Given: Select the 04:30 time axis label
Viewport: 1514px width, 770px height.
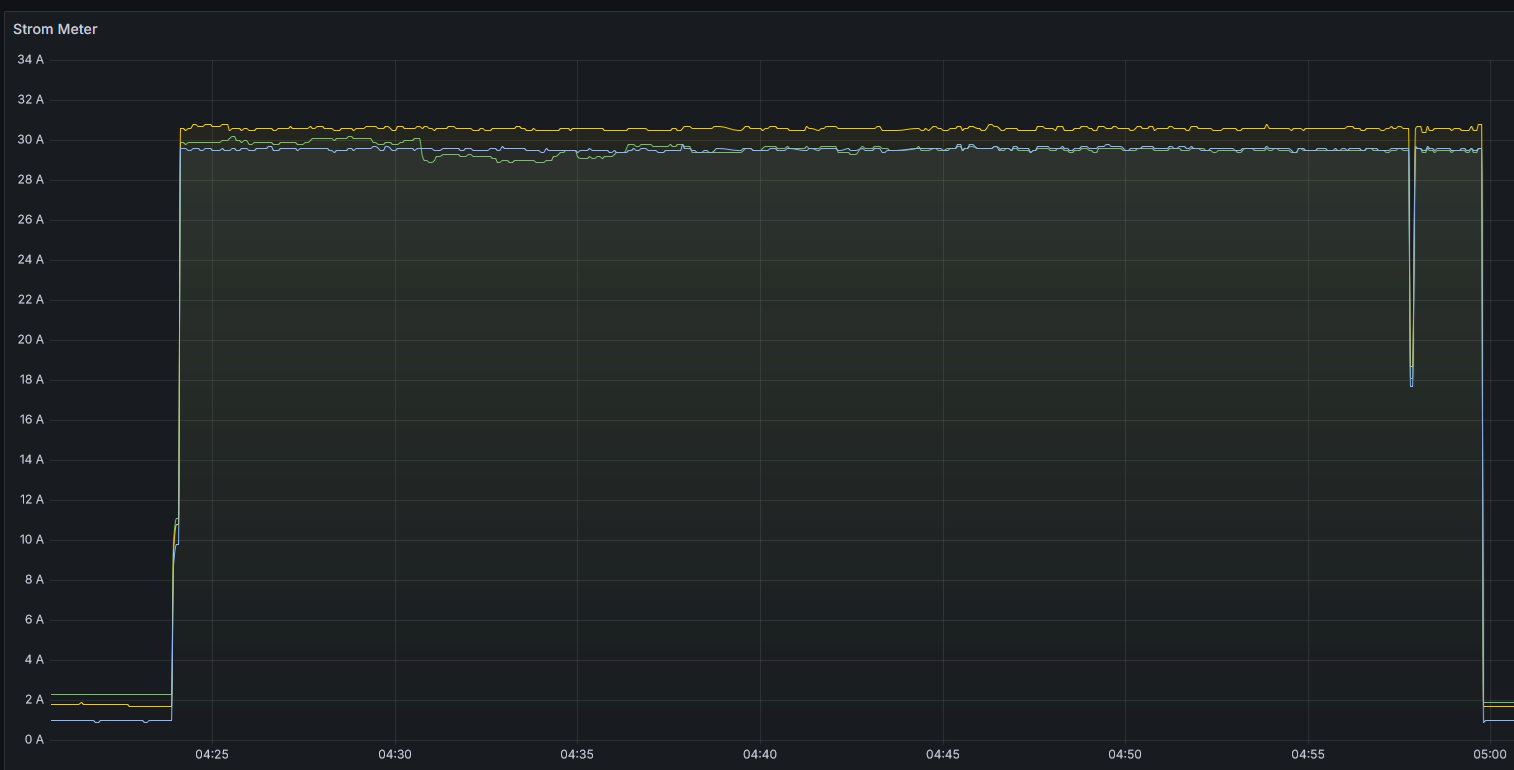Looking at the screenshot, I should 395,753.
